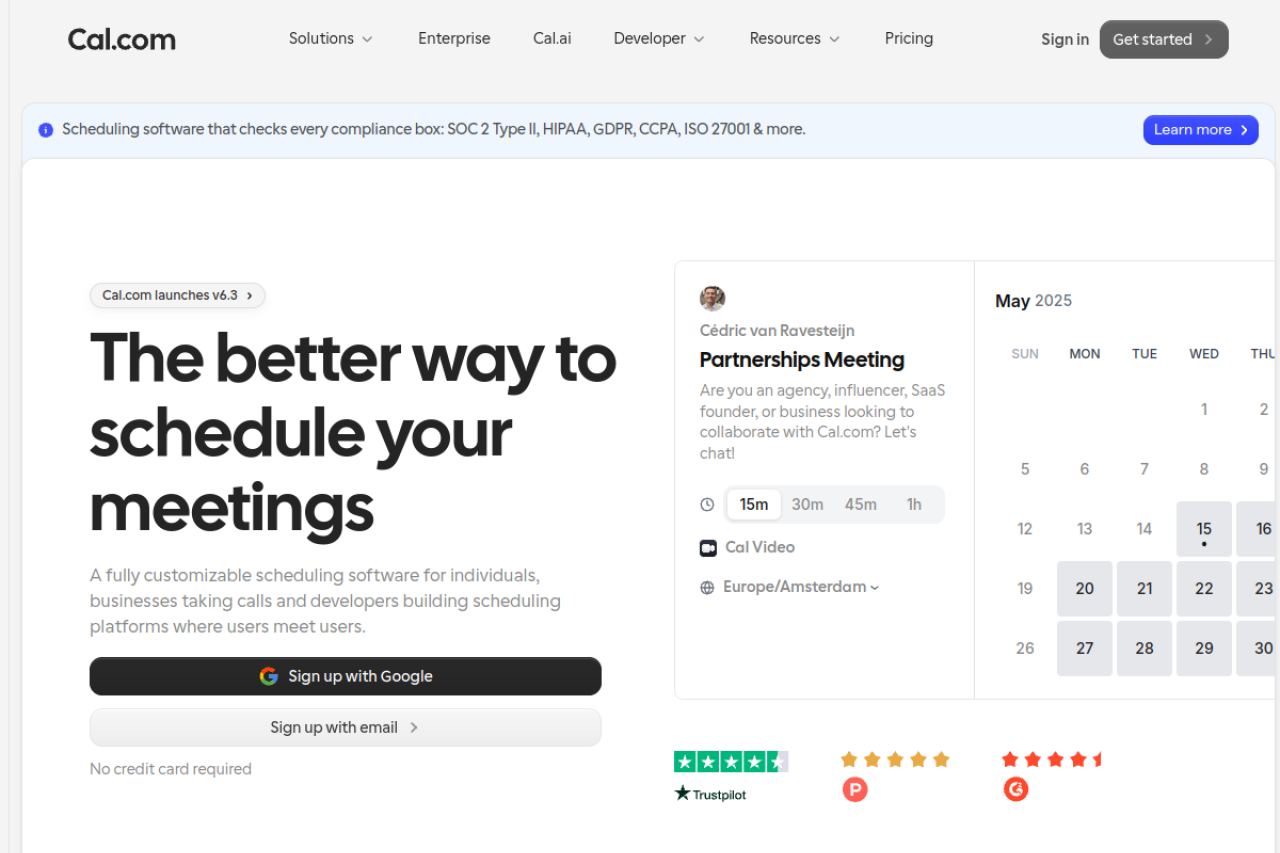This screenshot has width=1280, height=853.
Task: Open the Enterprise nav item
Action: (x=454, y=39)
